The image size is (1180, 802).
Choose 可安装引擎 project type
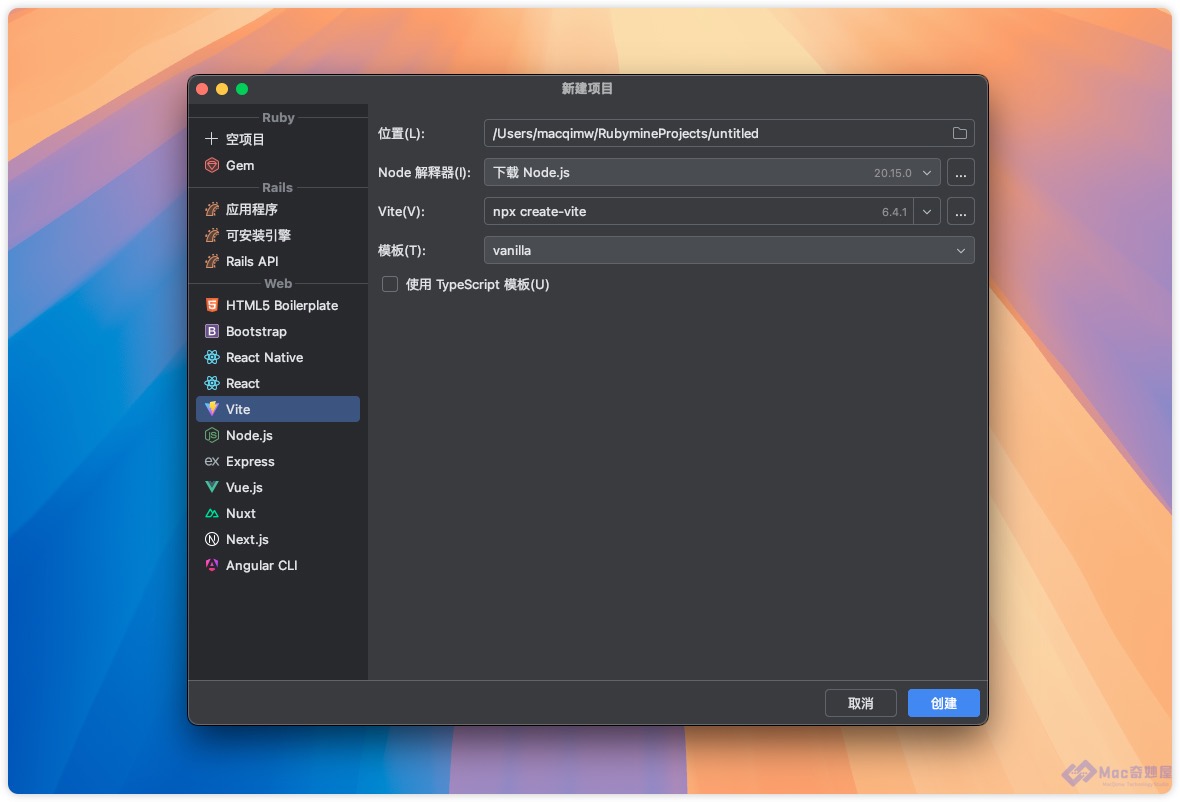pos(278,235)
